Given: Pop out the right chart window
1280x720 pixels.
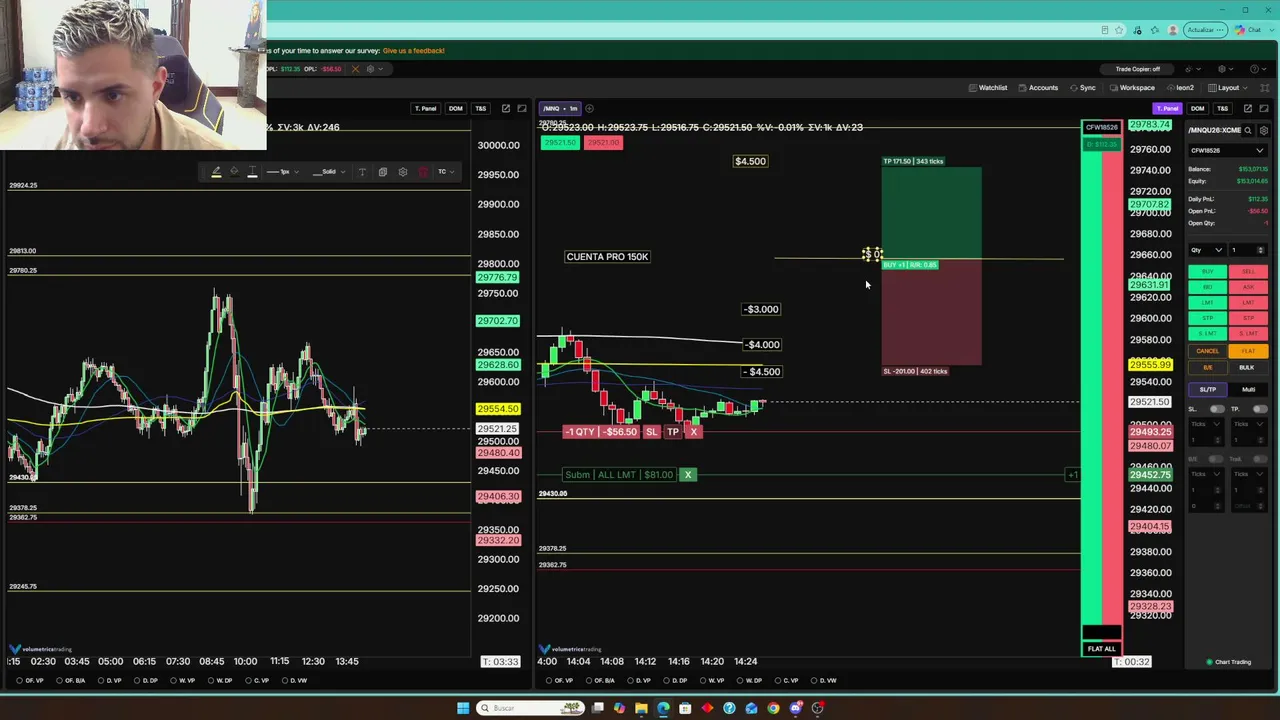Looking at the screenshot, I should [x=1247, y=108].
